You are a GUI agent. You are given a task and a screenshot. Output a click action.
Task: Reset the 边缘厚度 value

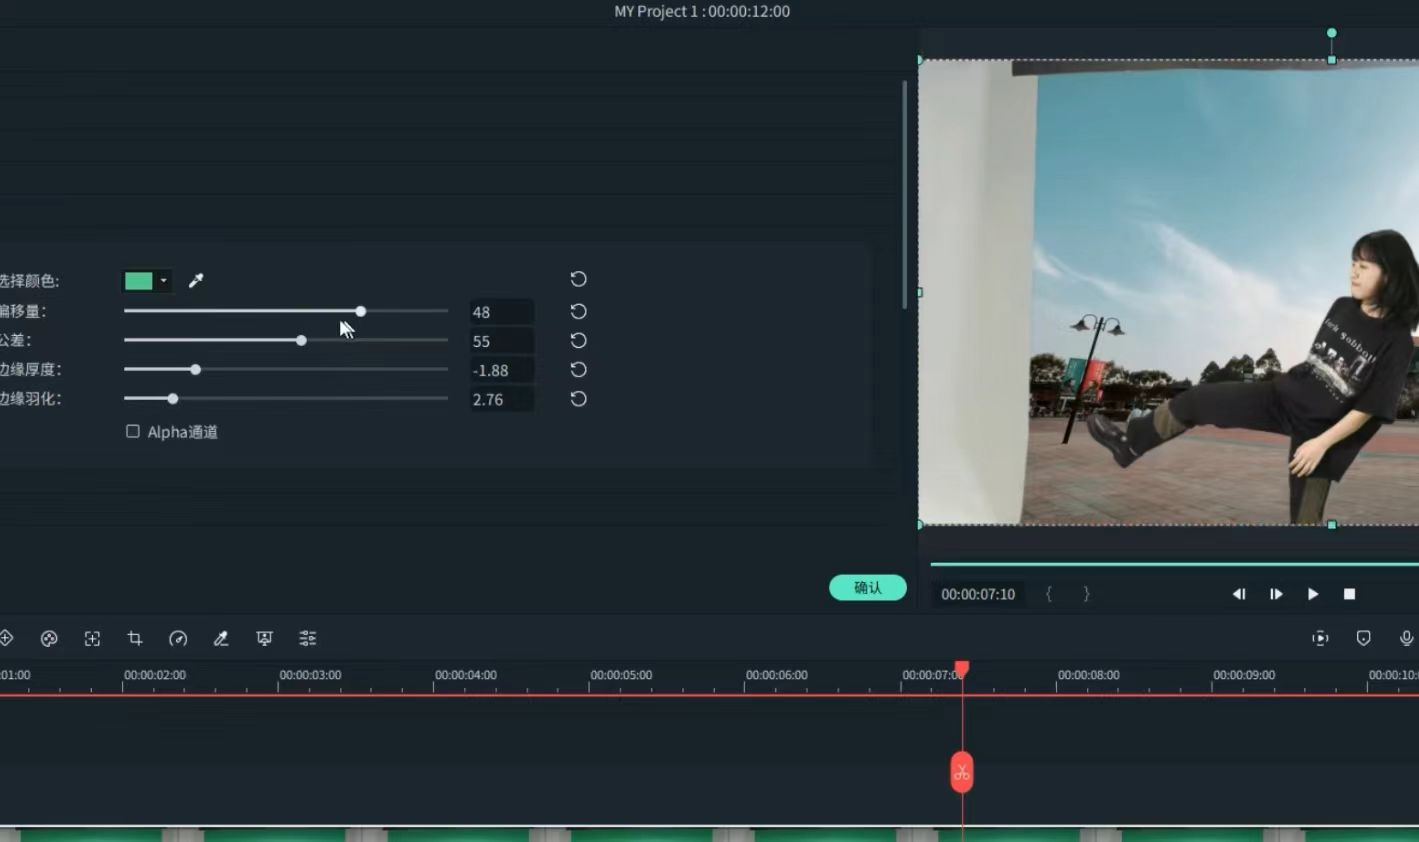click(578, 369)
